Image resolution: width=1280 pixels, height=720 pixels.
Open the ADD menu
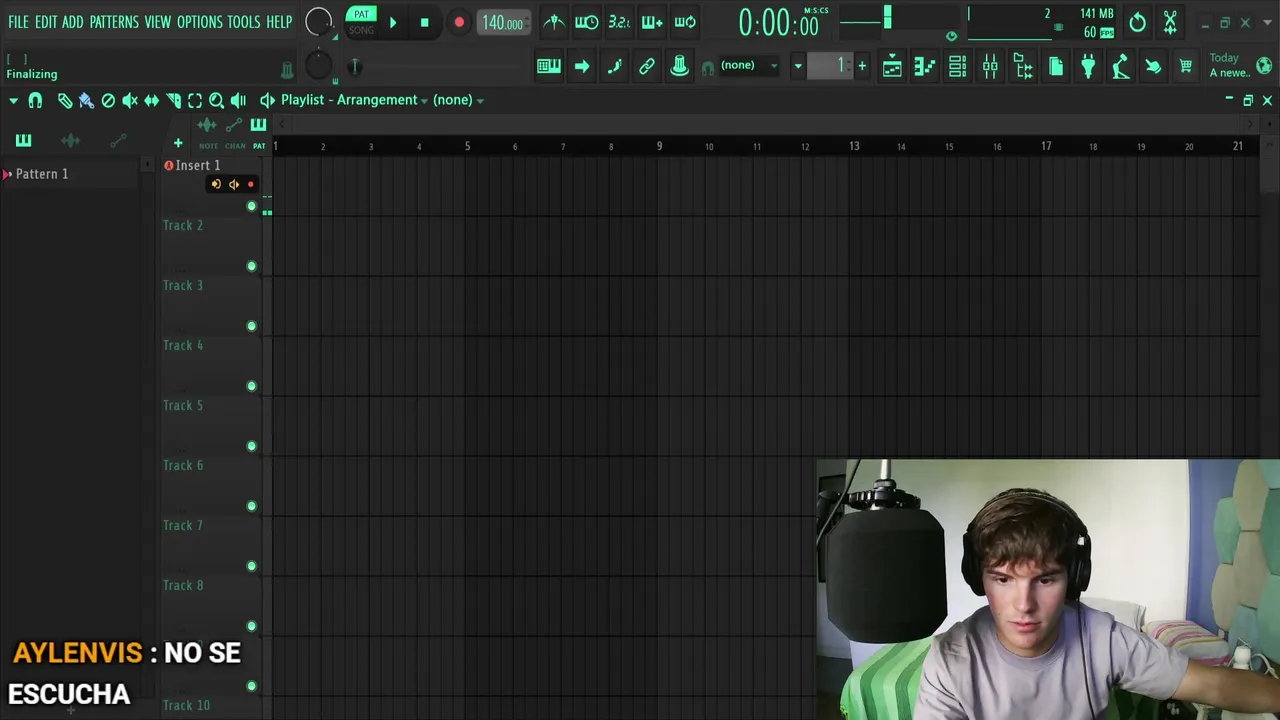pyautogui.click(x=73, y=22)
